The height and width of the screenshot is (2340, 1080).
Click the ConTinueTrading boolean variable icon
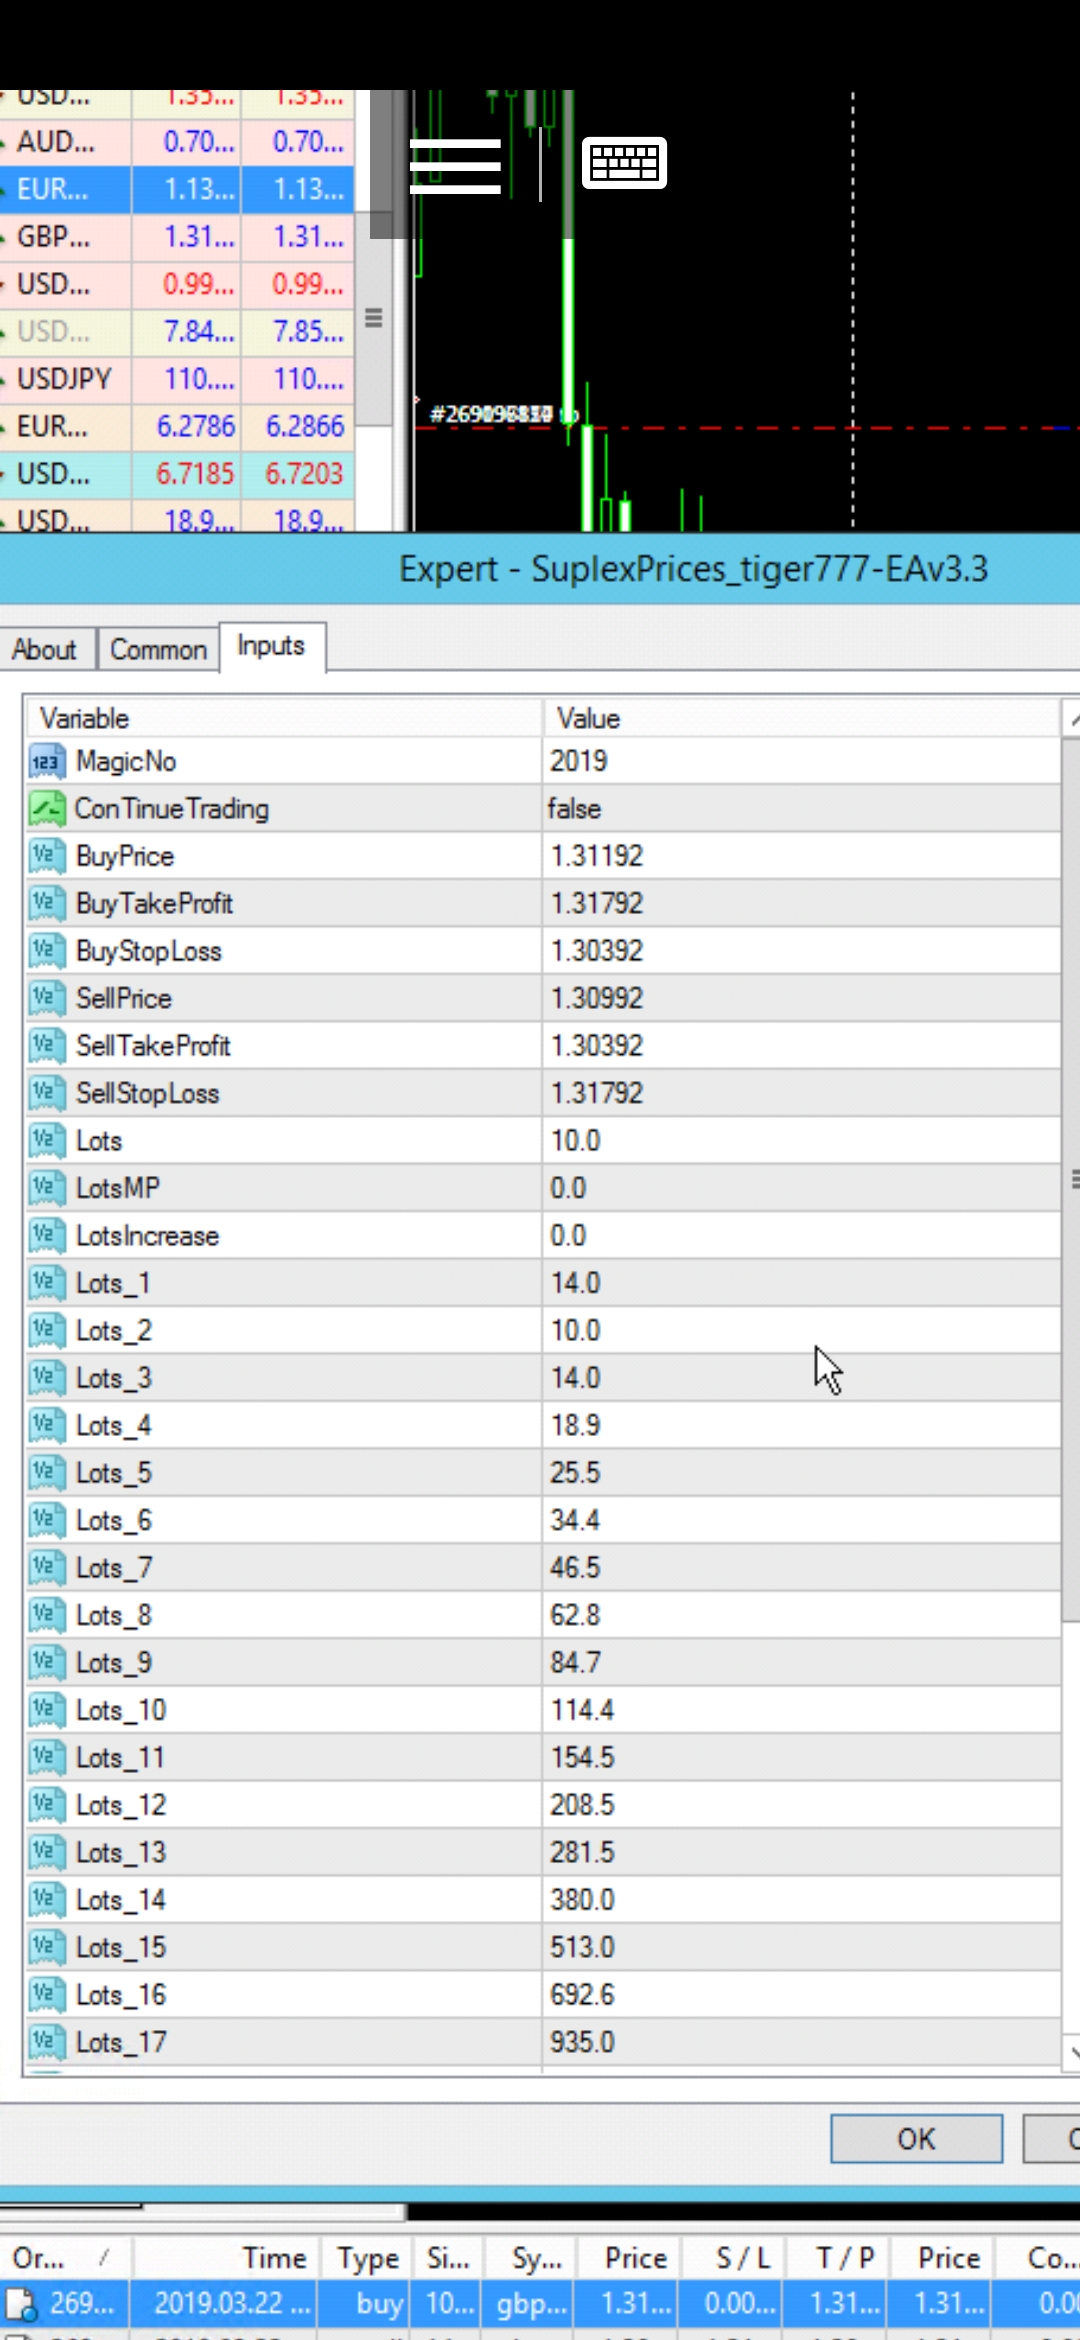click(x=46, y=809)
